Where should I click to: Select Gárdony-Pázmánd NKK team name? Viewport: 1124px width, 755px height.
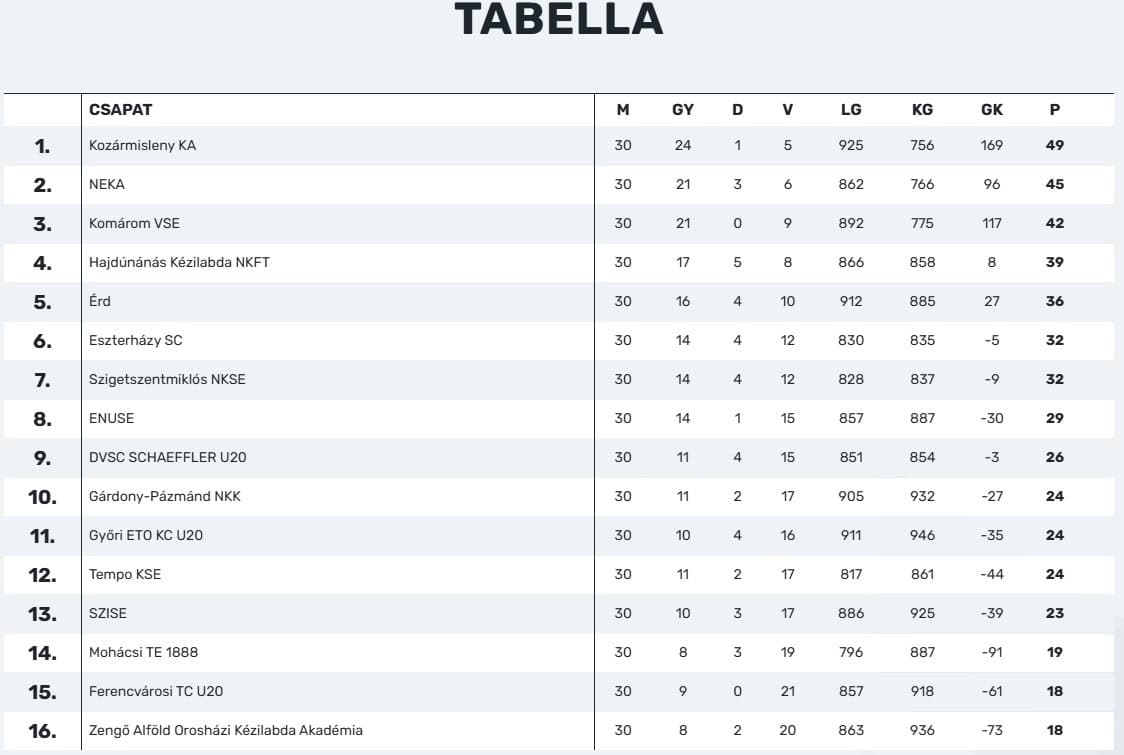(x=165, y=496)
